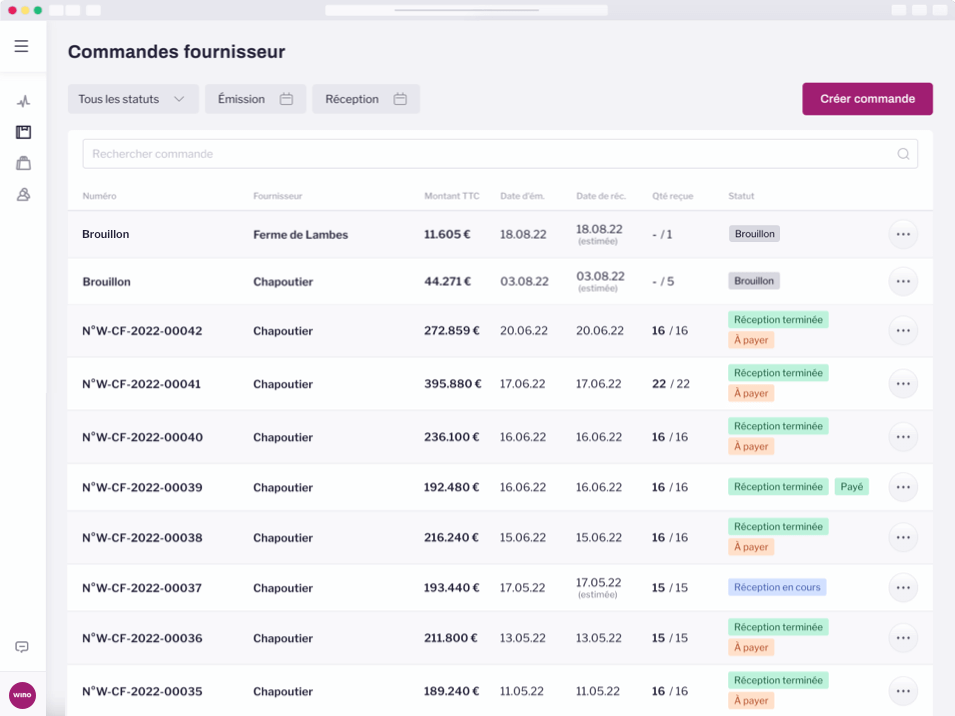Click the search magnifier in the search bar
The height and width of the screenshot is (716, 955).
(902, 153)
